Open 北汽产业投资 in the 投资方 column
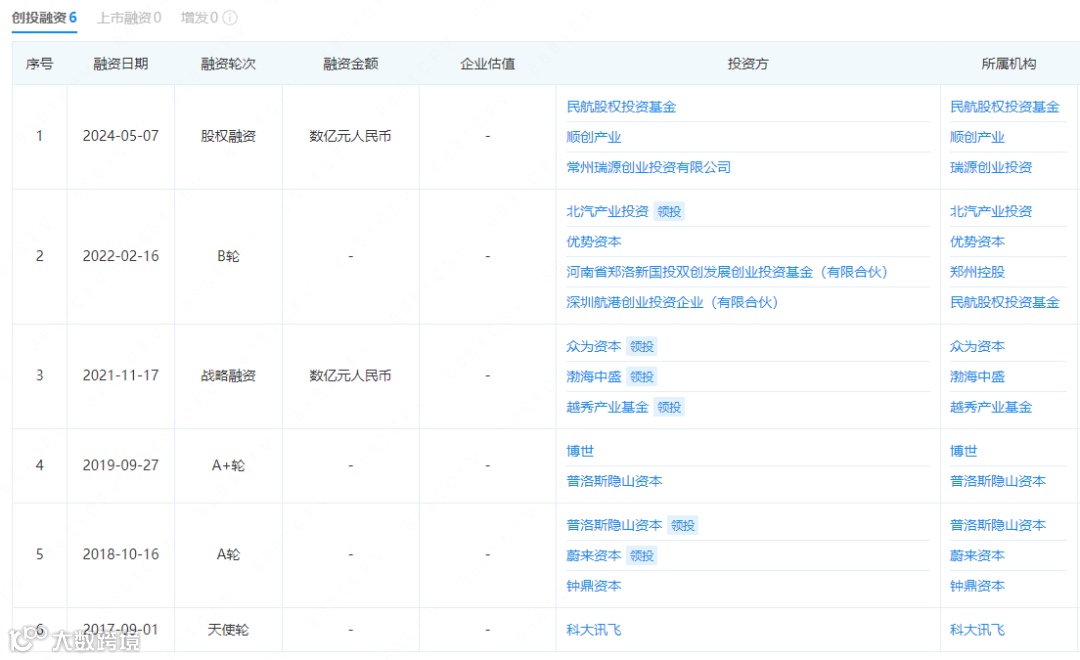 tap(607, 212)
